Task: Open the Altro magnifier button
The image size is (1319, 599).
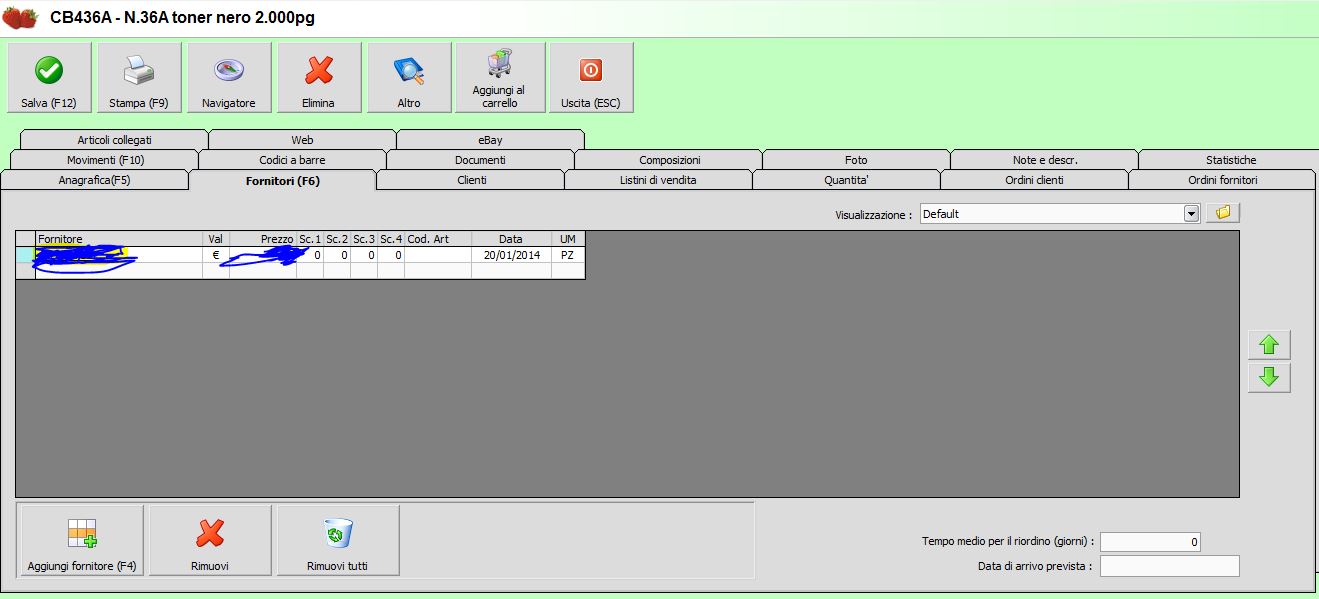Action: [409, 77]
